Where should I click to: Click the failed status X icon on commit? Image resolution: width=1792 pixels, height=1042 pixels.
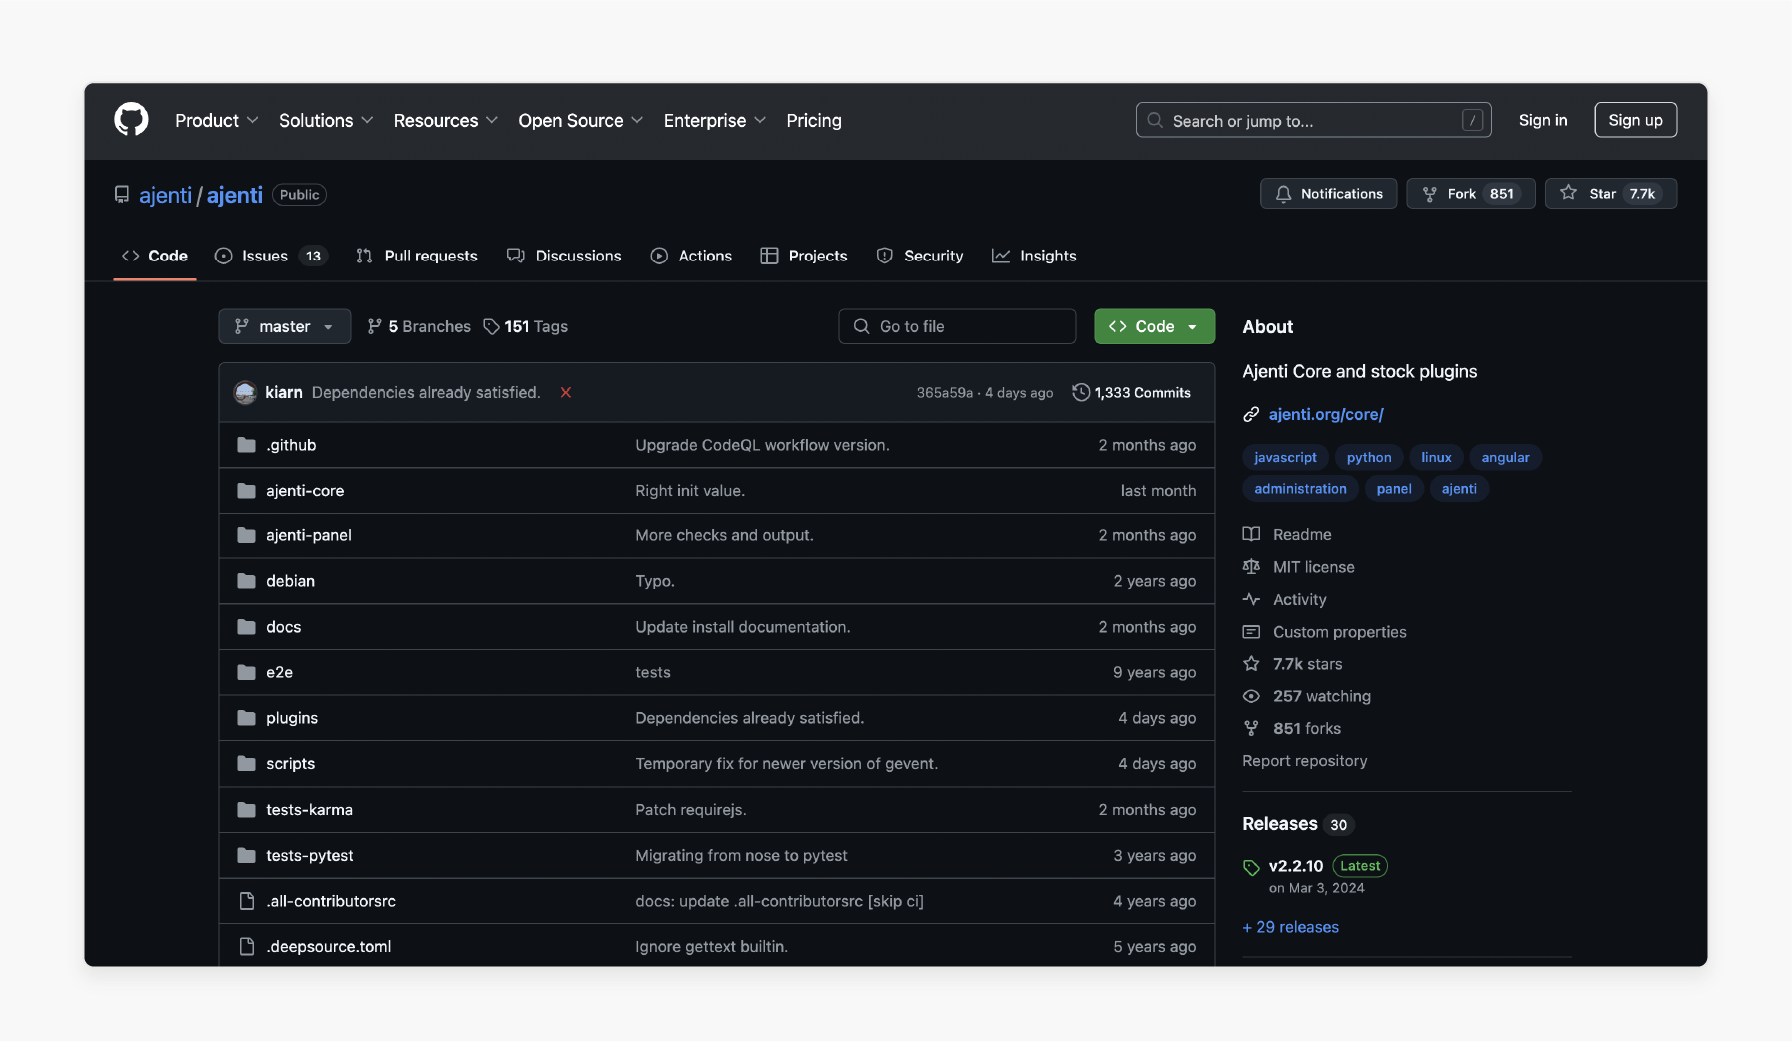pos(566,393)
